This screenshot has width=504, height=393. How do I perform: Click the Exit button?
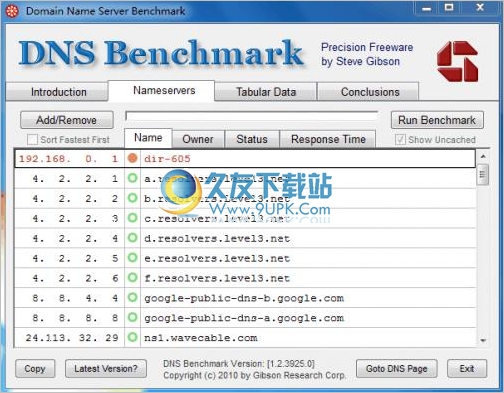pos(467,369)
